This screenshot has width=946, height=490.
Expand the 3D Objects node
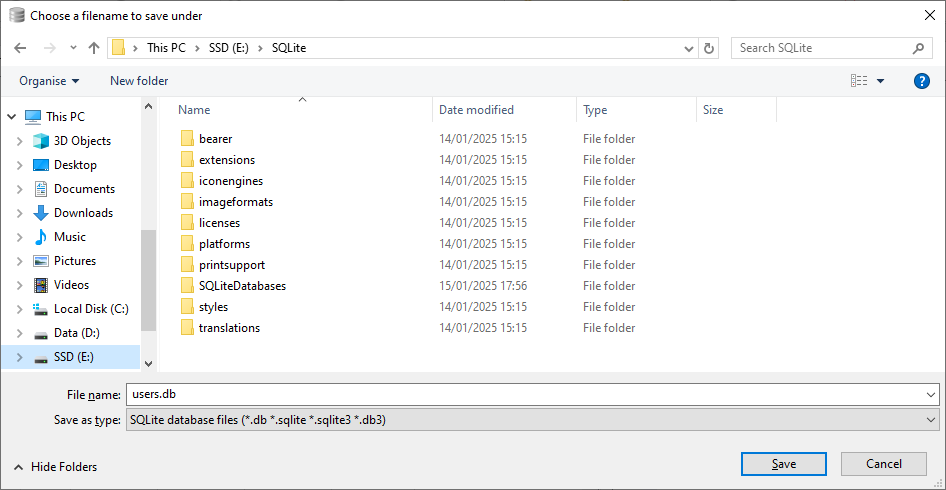coord(20,141)
